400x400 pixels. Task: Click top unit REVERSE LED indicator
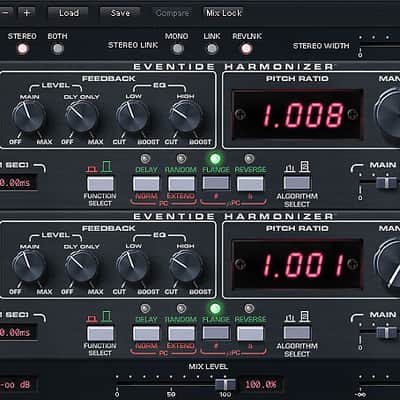tap(249, 158)
